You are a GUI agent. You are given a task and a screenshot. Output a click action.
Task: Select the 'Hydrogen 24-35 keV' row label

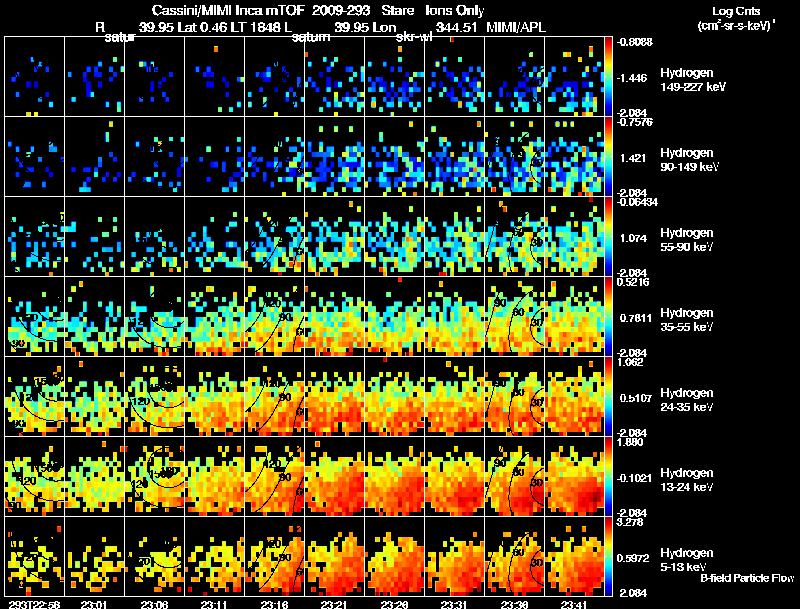[687, 400]
